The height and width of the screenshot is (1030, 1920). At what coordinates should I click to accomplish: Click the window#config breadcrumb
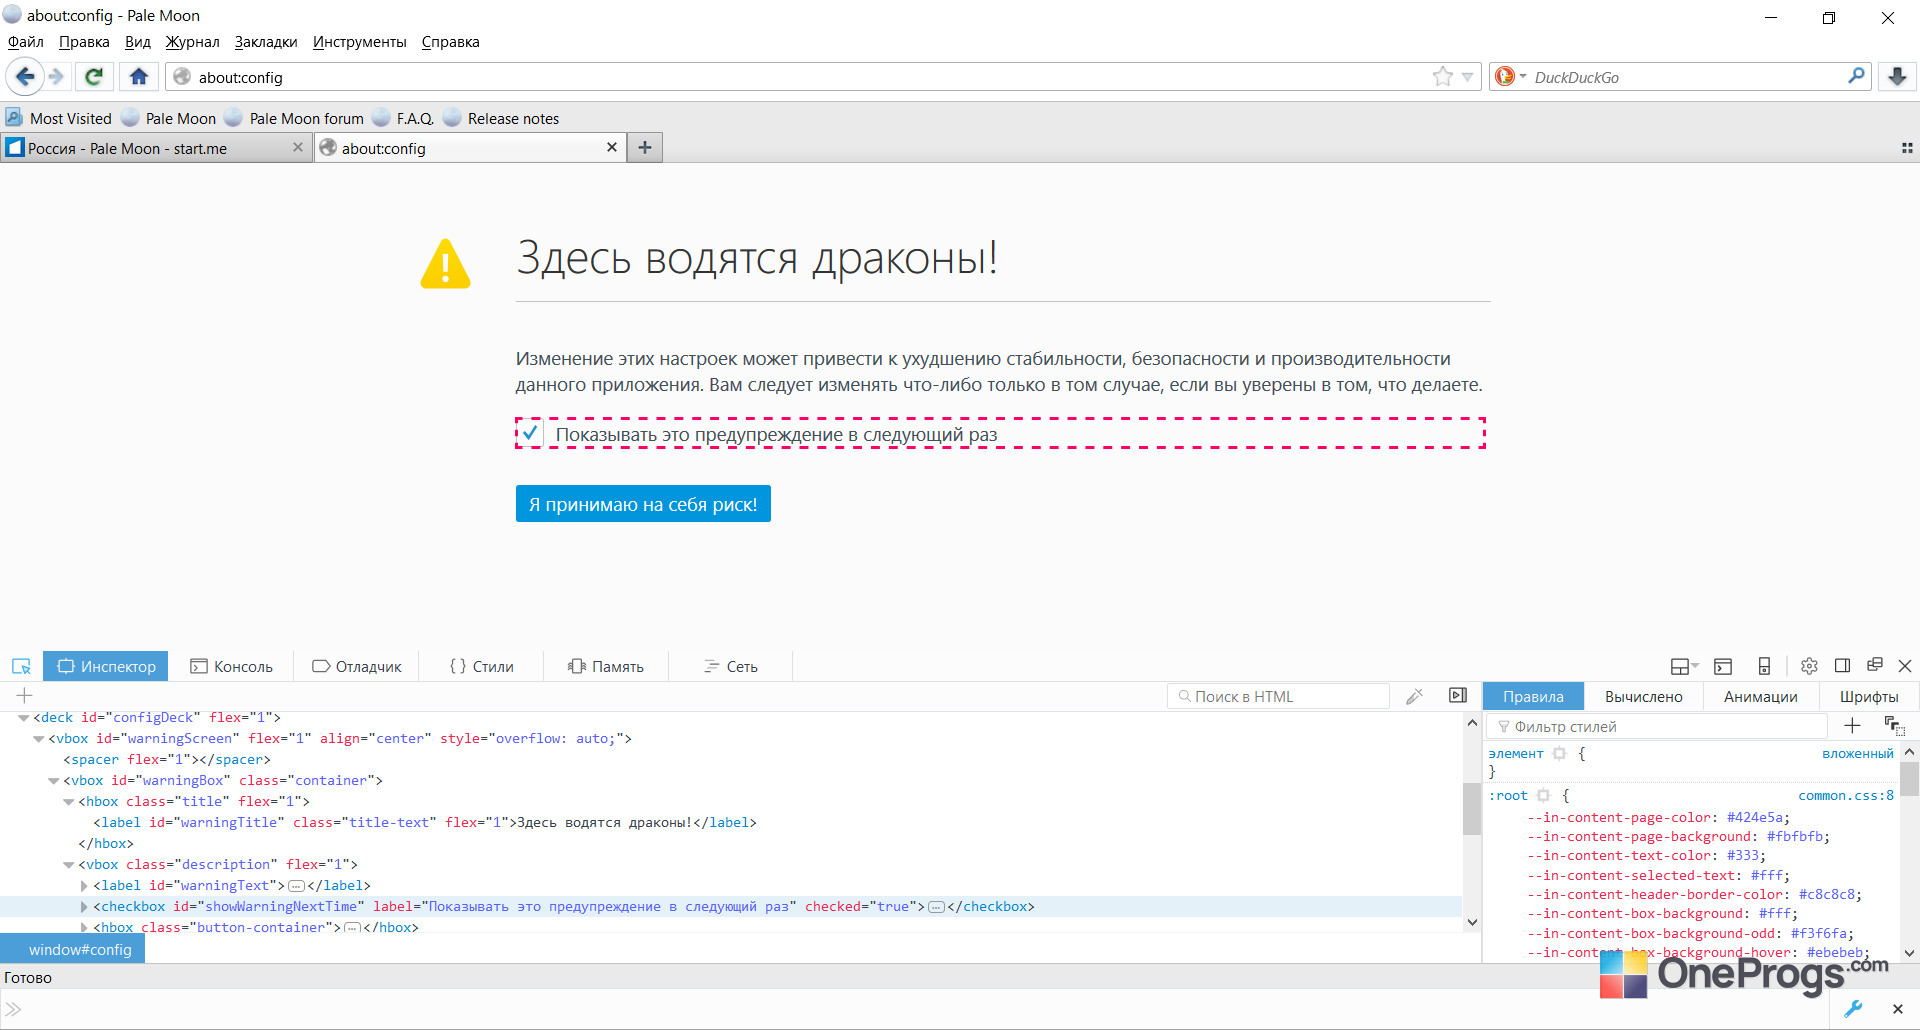click(73, 949)
